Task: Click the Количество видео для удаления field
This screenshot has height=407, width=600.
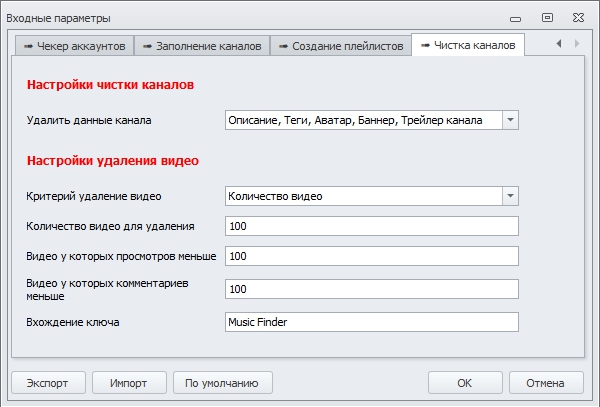Action: pos(372,226)
